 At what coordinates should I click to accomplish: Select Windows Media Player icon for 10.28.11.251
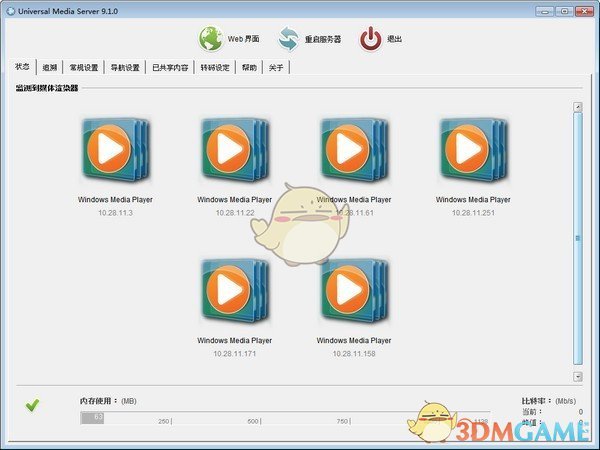(473, 149)
